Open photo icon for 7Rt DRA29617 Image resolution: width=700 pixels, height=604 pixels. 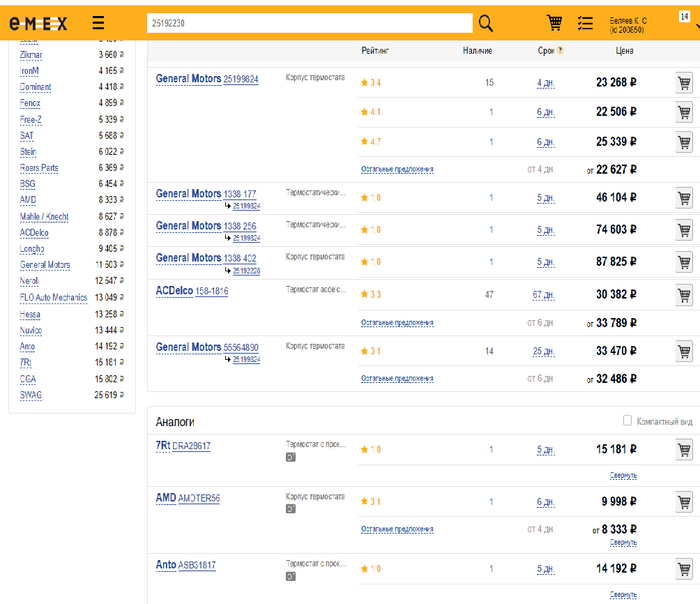coord(291,457)
